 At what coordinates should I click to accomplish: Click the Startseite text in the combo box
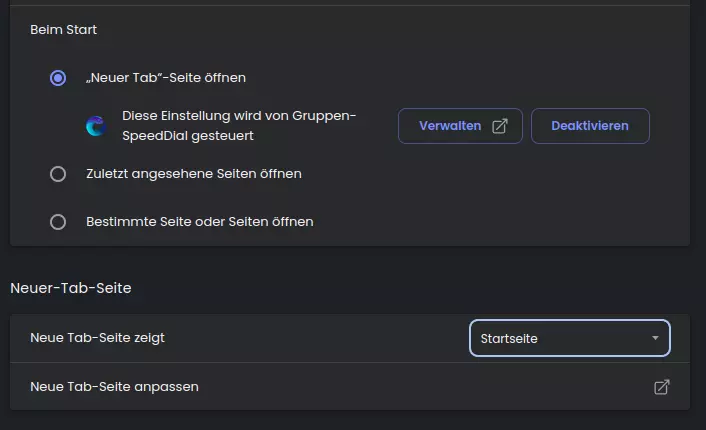[x=509, y=339]
